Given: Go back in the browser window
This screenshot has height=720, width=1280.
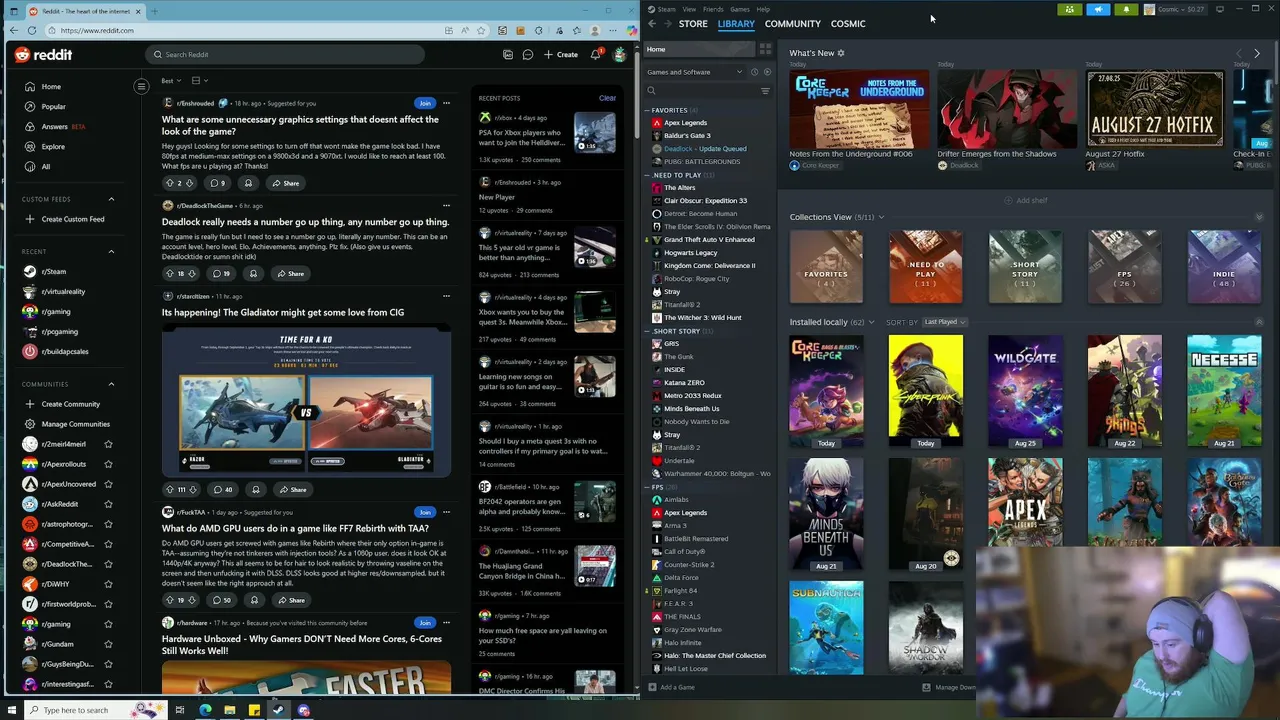Looking at the screenshot, I should 14,30.
